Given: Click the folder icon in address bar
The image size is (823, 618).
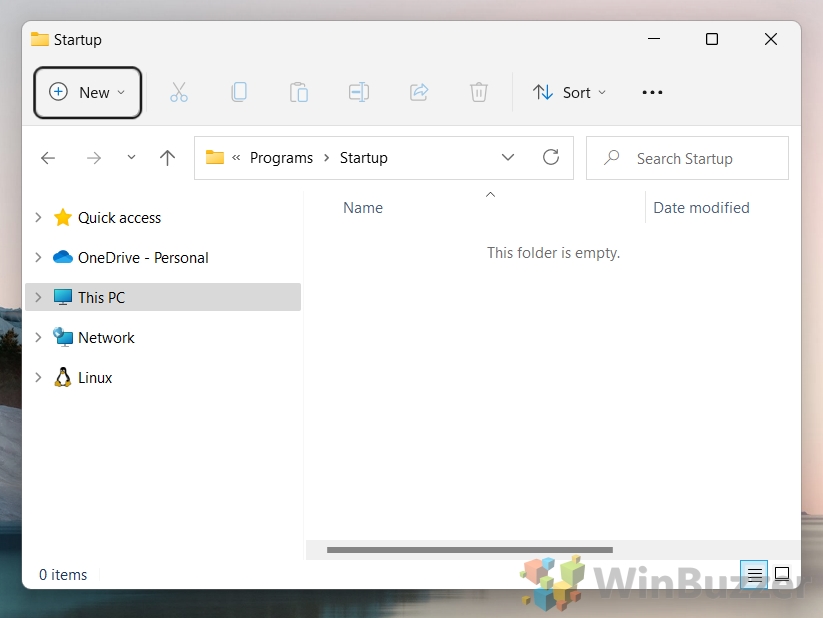Looking at the screenshot, I should tap(215, 157).
